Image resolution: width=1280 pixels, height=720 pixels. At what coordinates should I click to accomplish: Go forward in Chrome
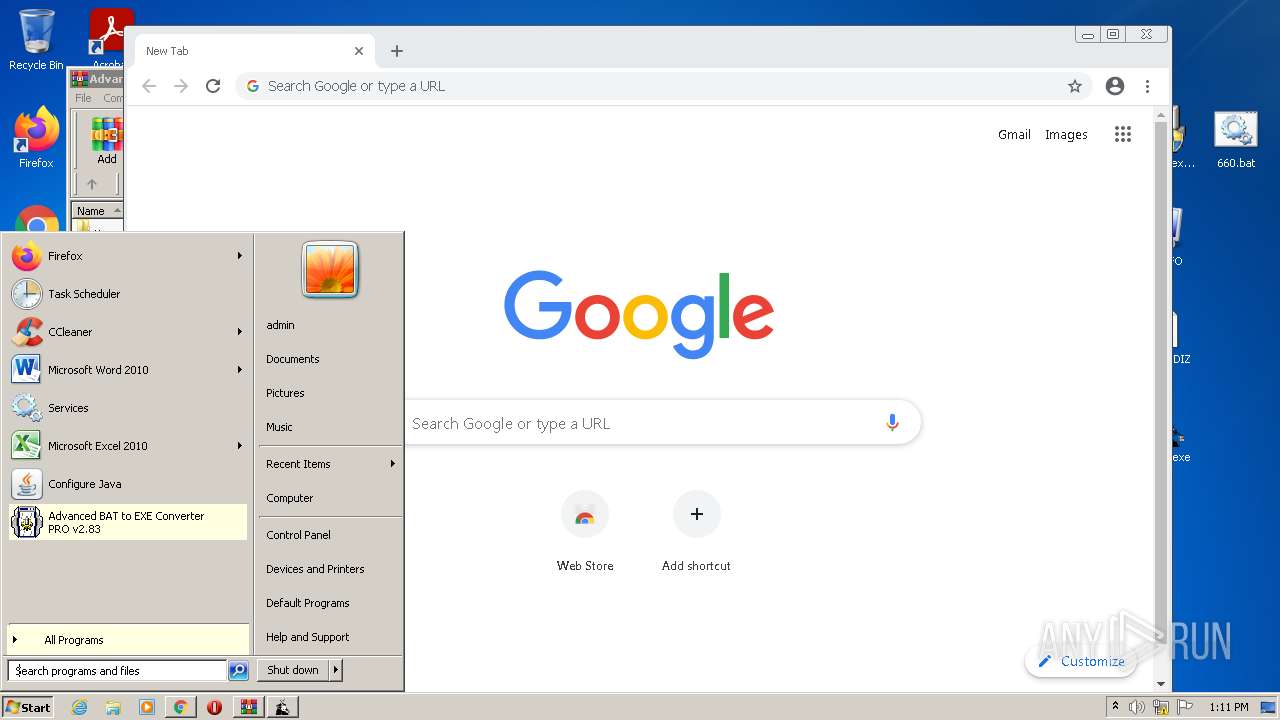(181, 86)
